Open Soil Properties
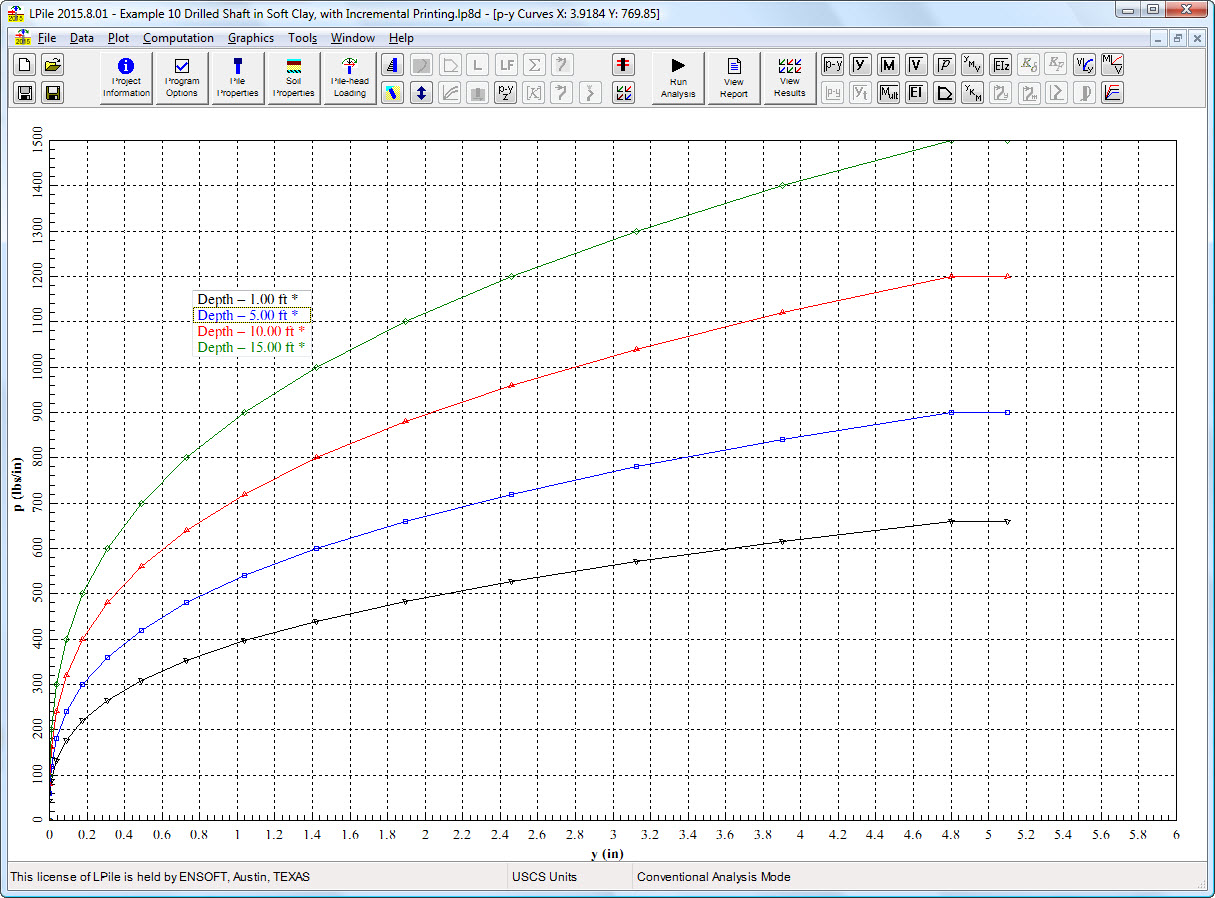The image size is (1215, 898). click(294, 78)
